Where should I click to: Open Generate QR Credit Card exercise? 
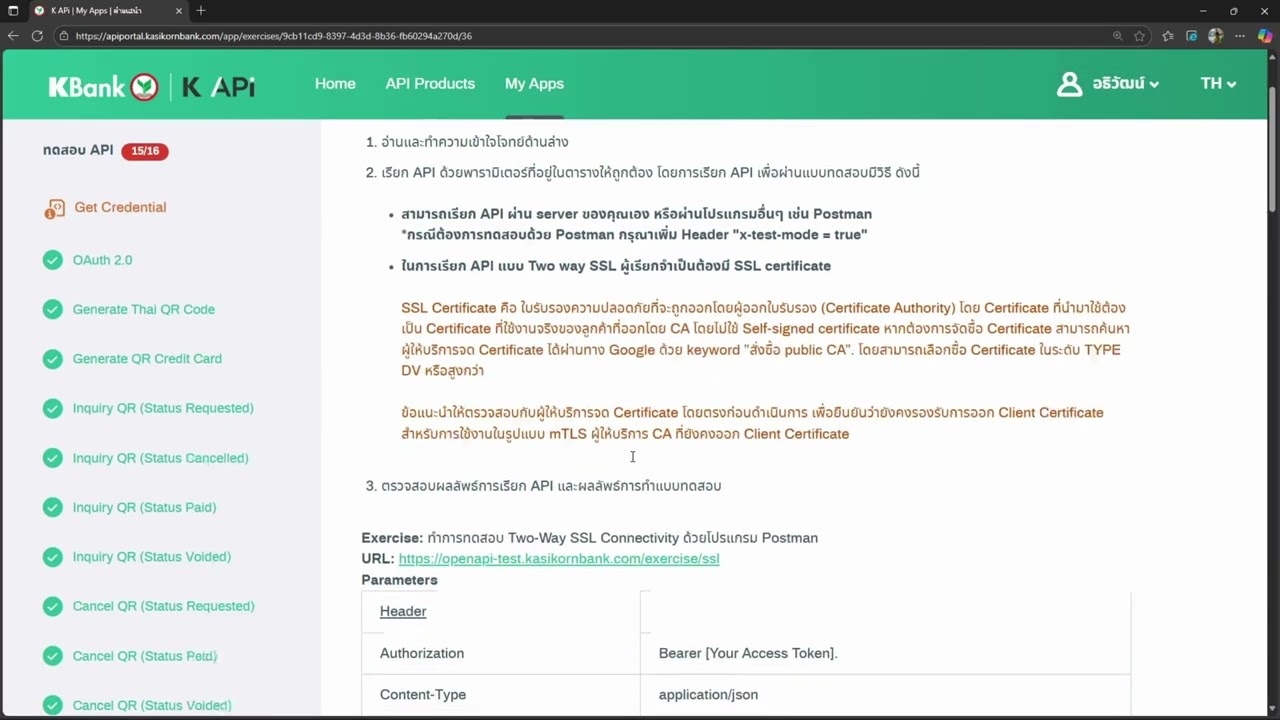147,359
